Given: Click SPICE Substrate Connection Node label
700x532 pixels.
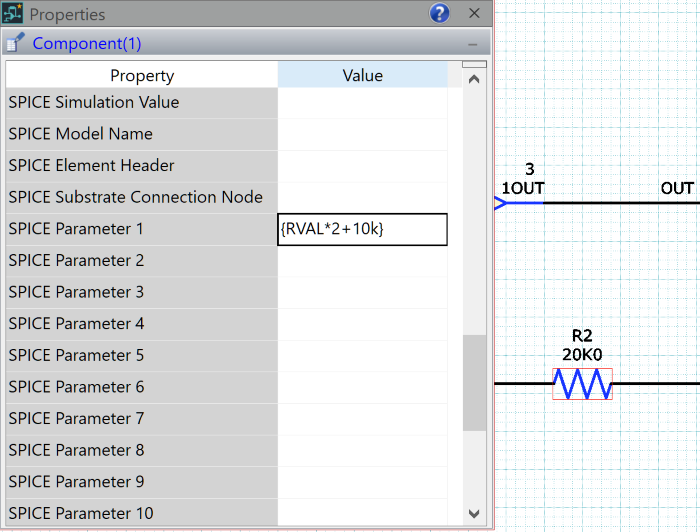Looking at the screenshot, I should point(135,197).
